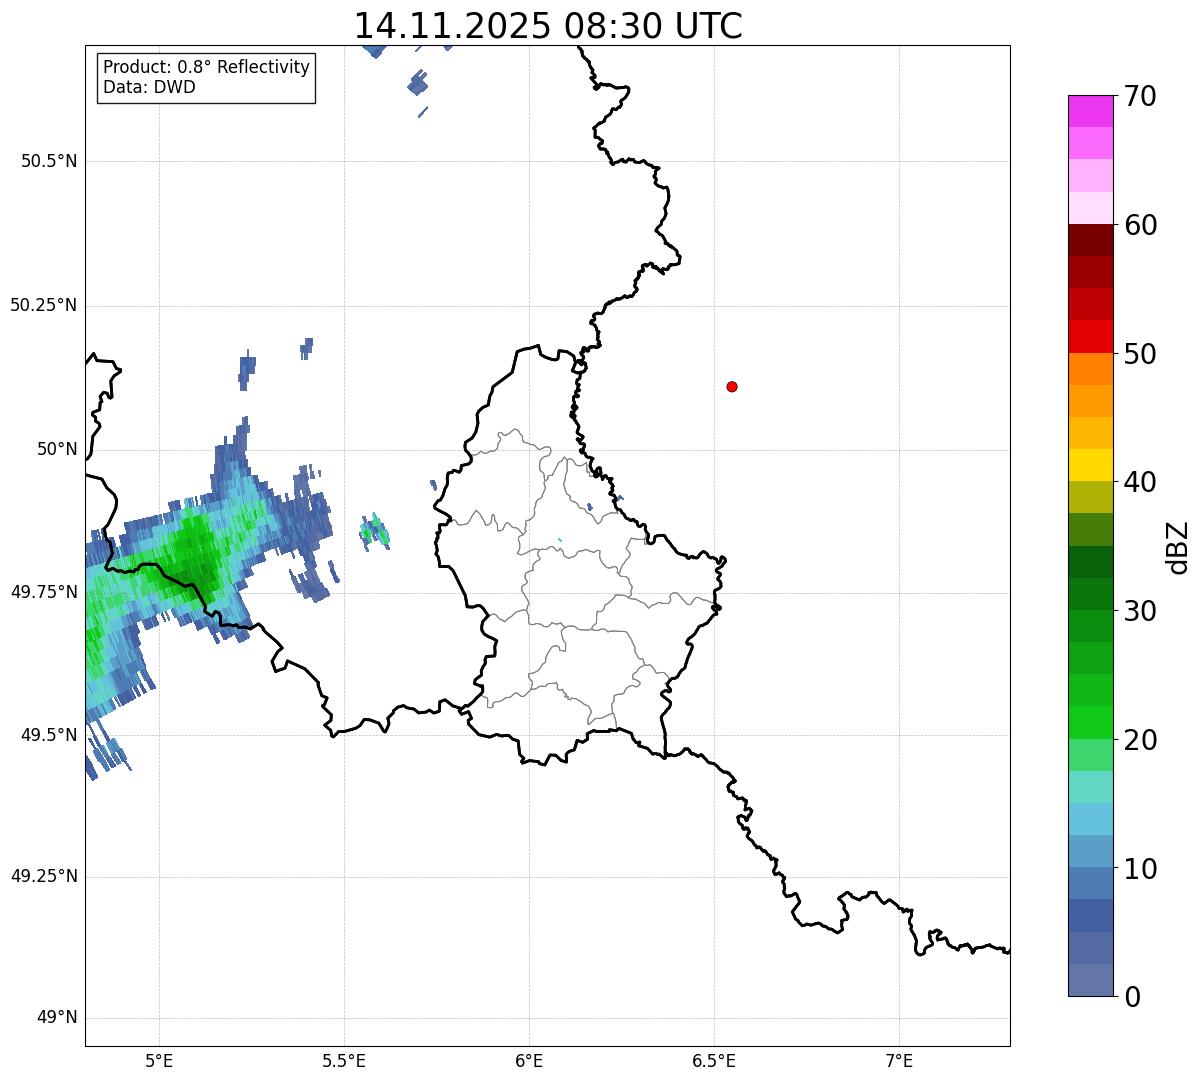The height and width of the screenshot is (1081, 1202).
Task: Click the small teal echo near 5.6°E
Action: pos(375,530)
